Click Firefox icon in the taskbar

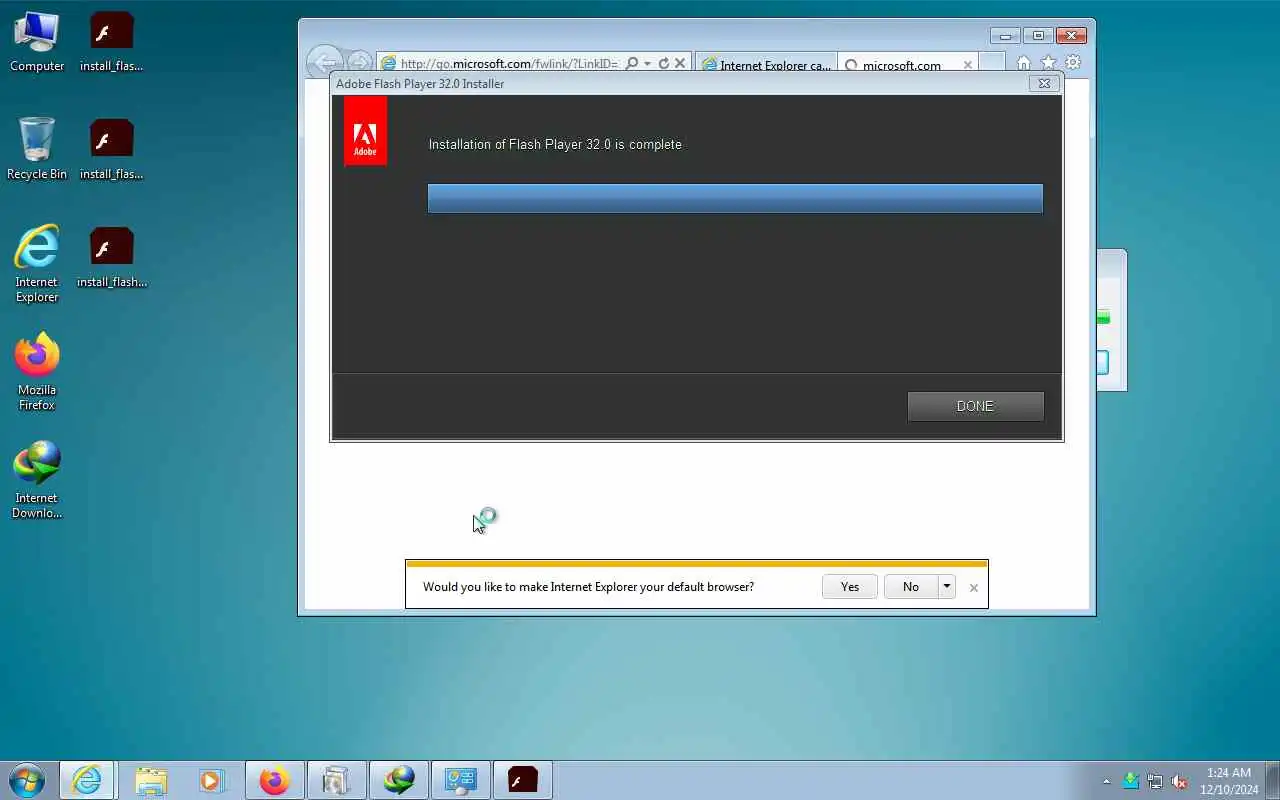(x=274, y=780)
